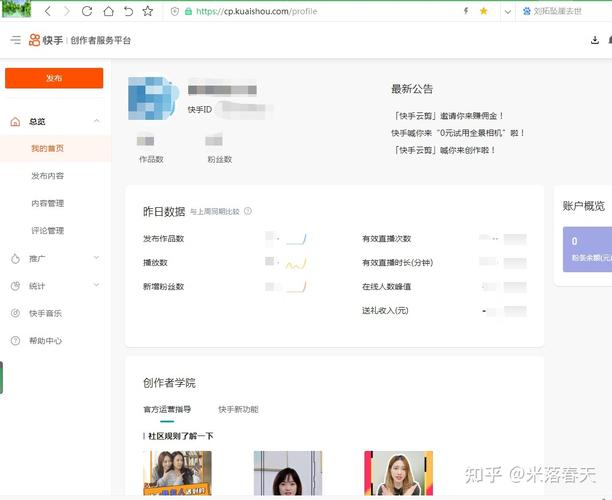The width and height of the screenshot is (612, 500).
Task: Open the address bar dropdown arrow
Action: [507, 12]
